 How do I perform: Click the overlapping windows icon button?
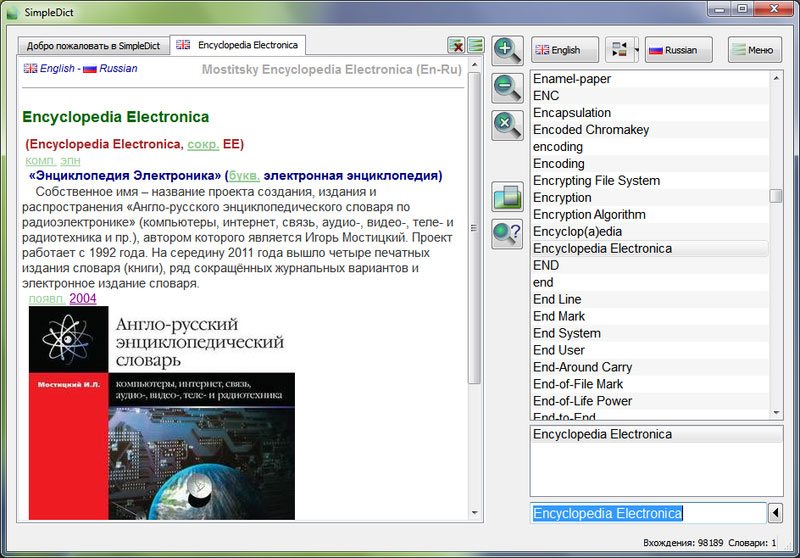coord(508,197)
